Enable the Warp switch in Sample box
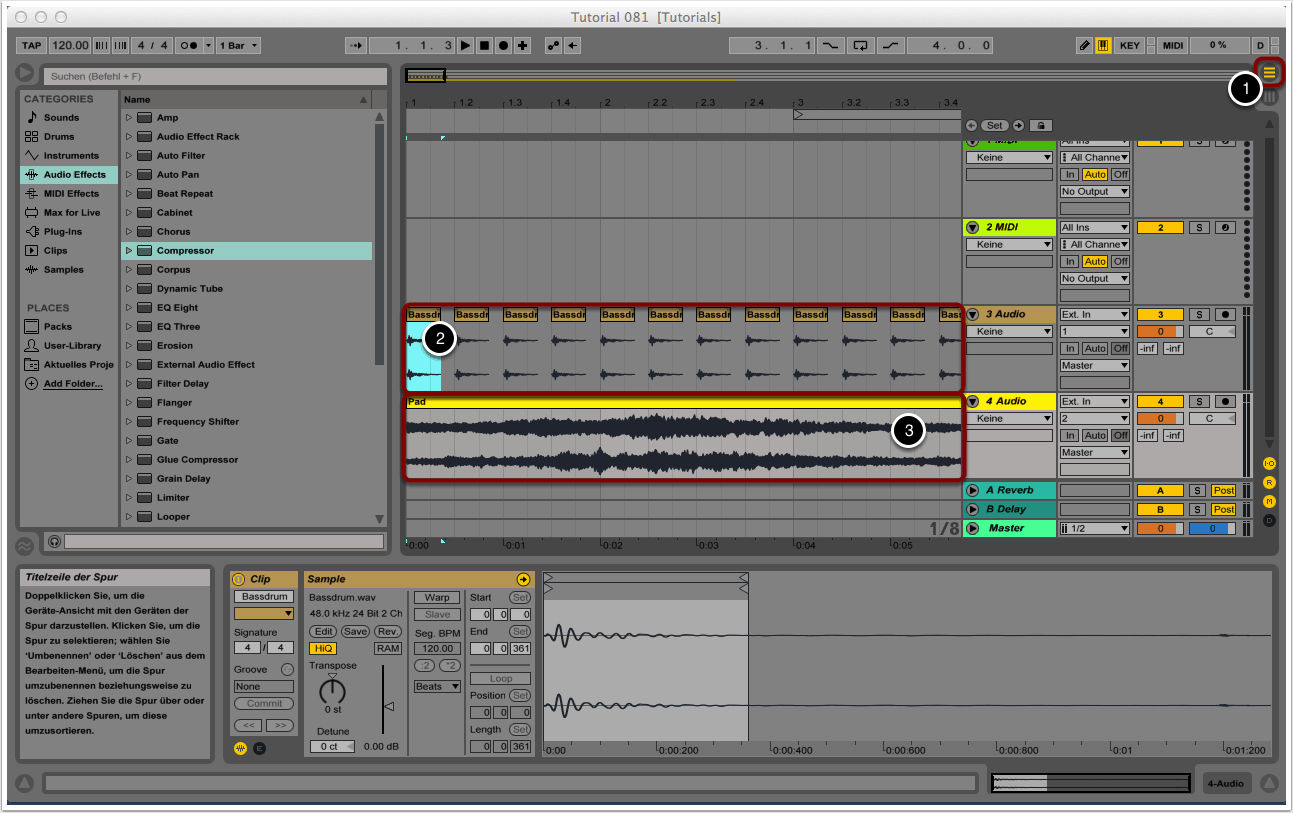Image resolution: width=1293 pixels, height=813 pixels. pos(437,598)
